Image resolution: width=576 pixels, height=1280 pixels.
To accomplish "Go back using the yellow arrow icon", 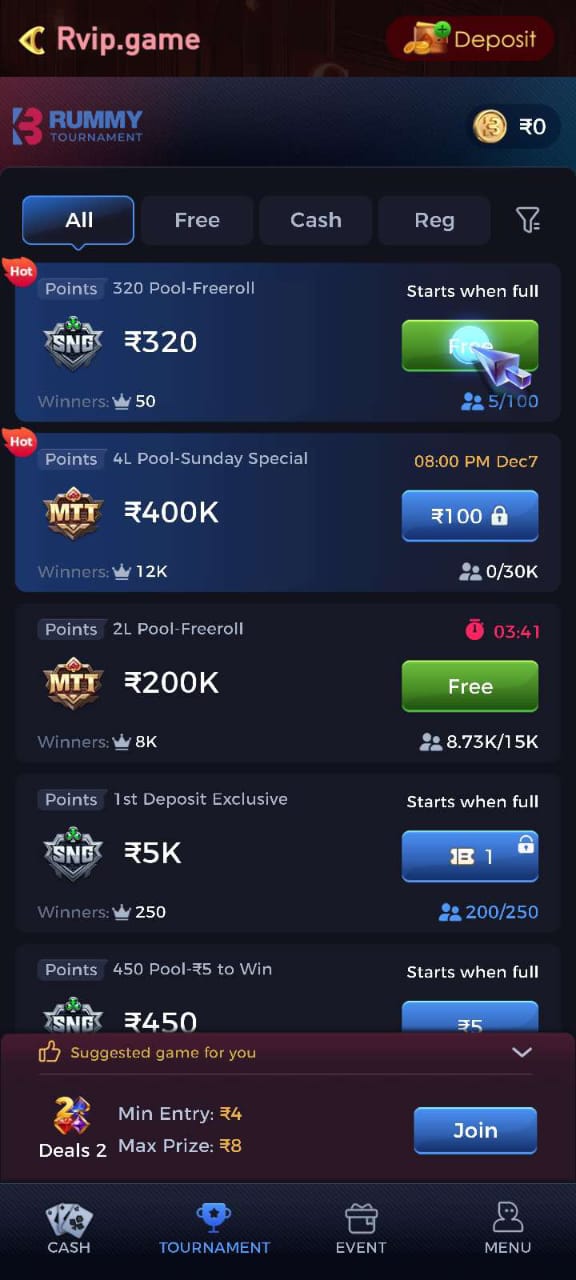I will [32, 40].
